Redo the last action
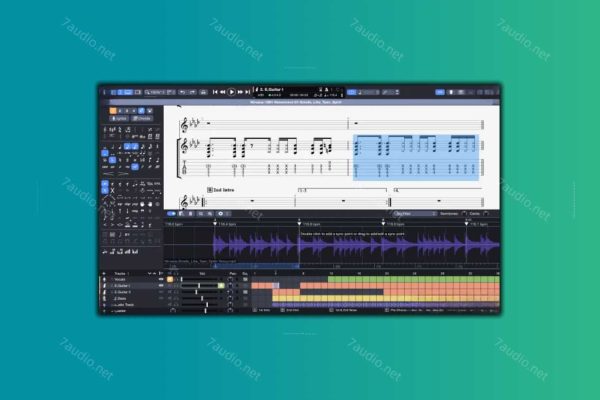Viewport: 600px width, 400px height. (x=192, y=92)
